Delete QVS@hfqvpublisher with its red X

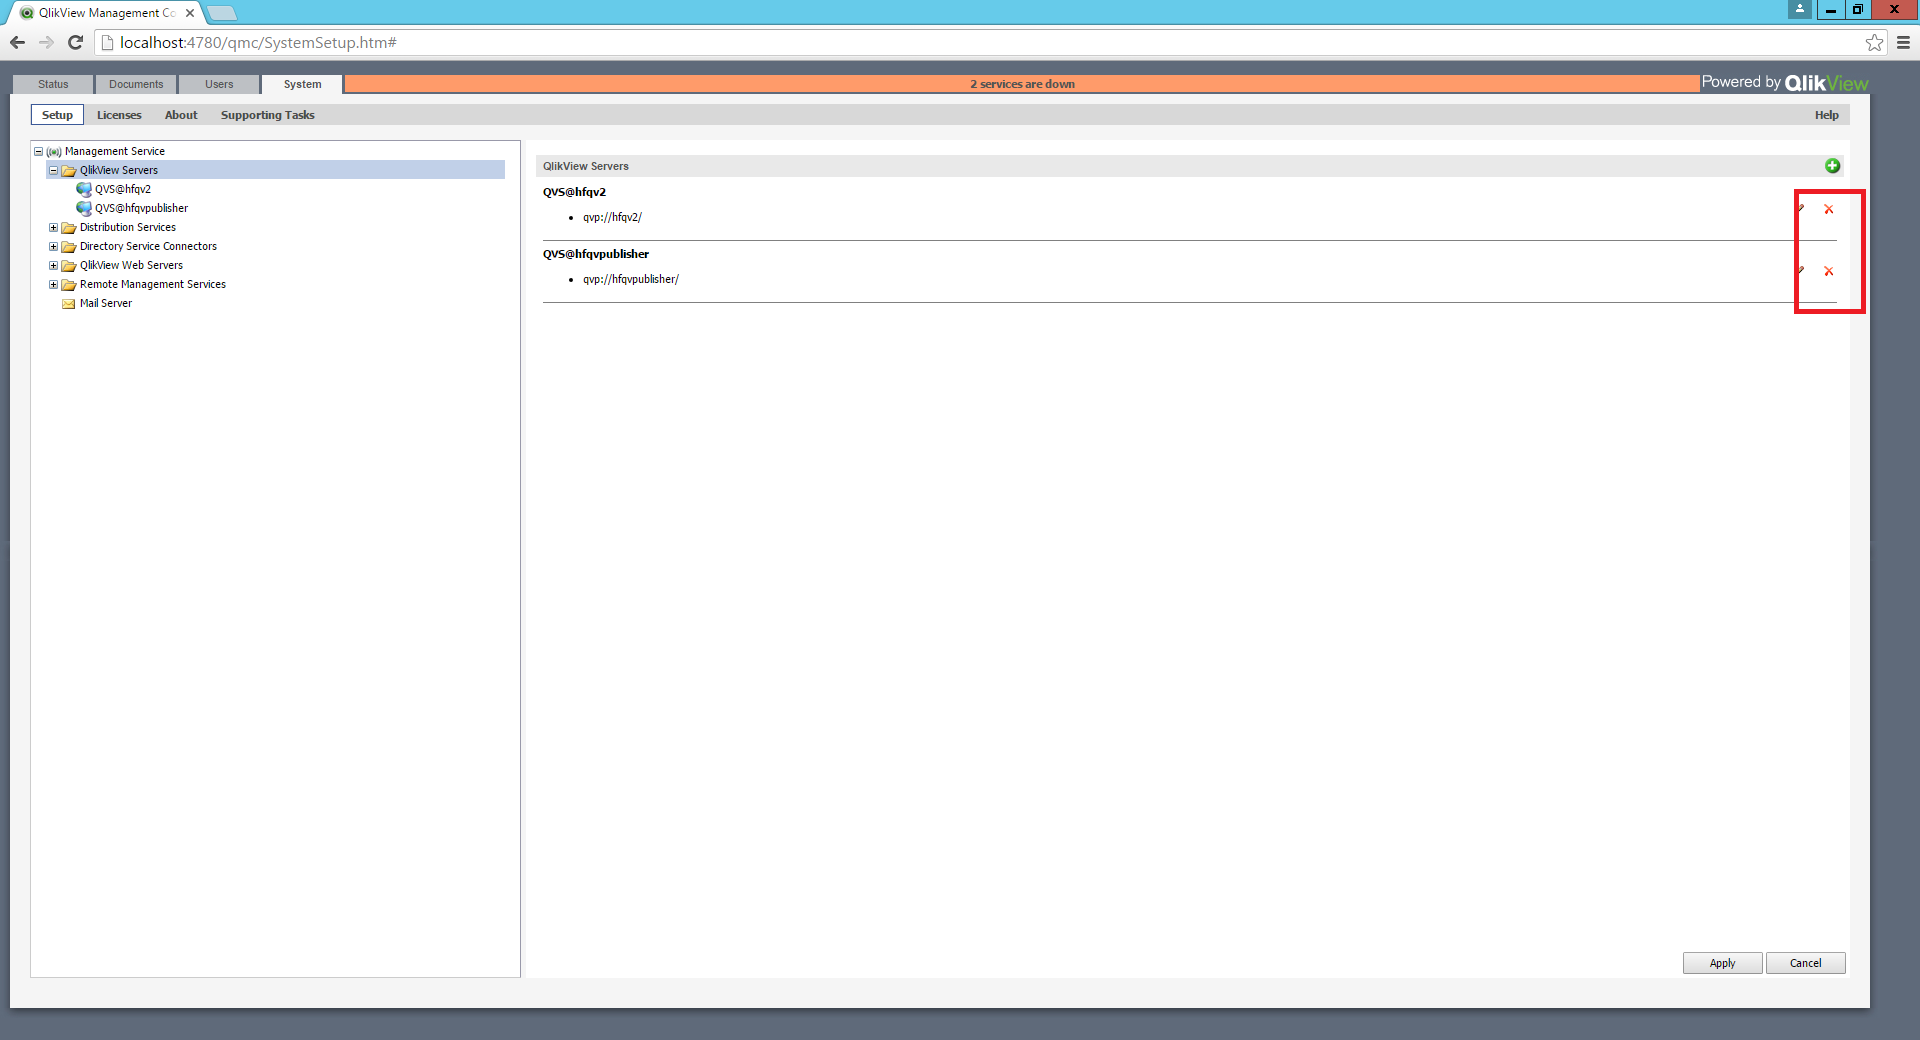point(1829,271)
